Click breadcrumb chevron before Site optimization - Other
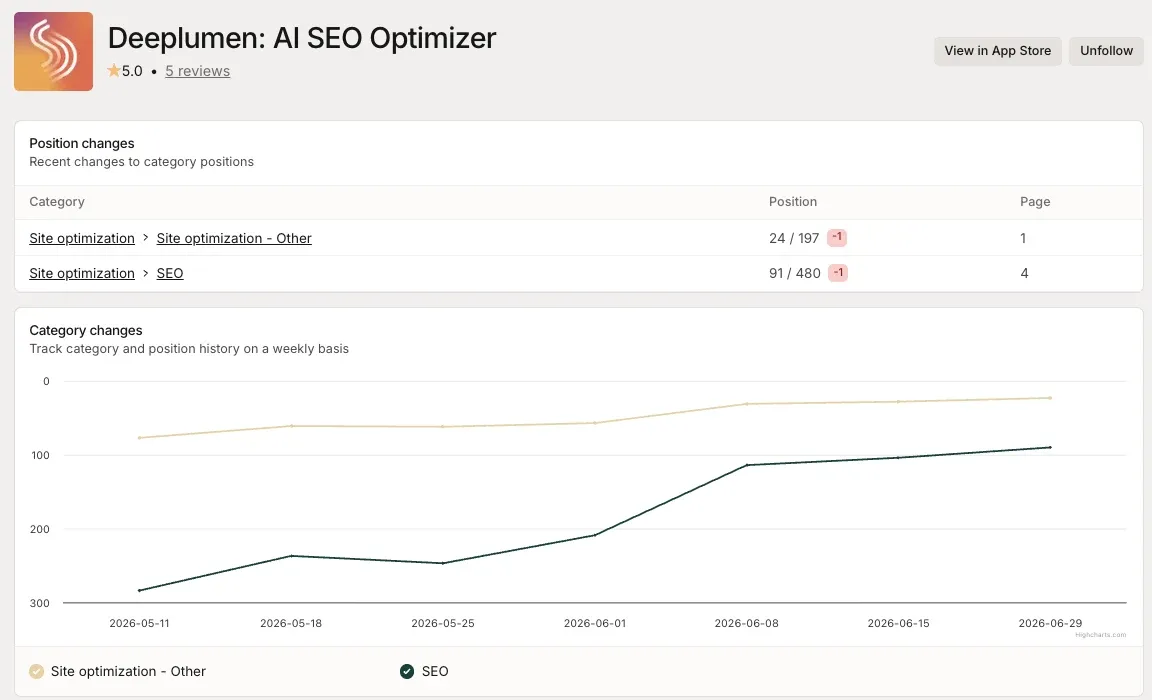Viewport: 1152px width, 700px height. (145, 237)
